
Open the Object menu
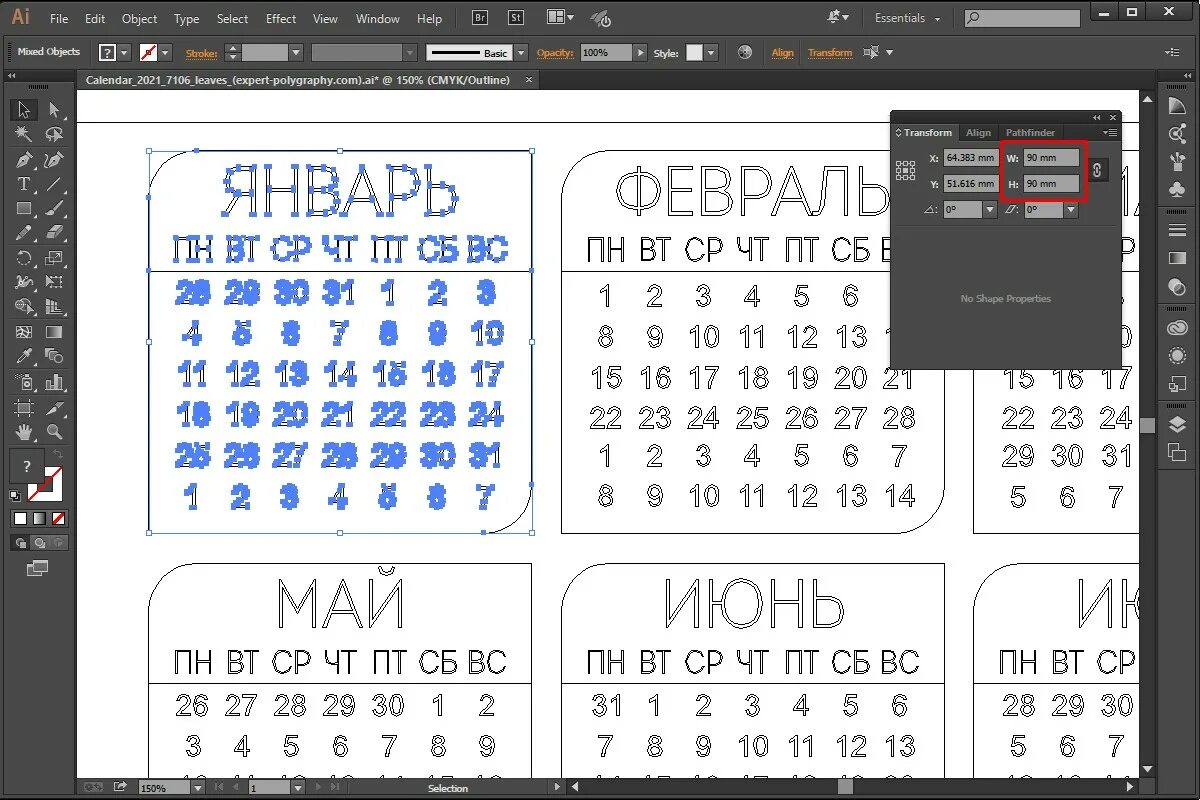coord(139,18)
